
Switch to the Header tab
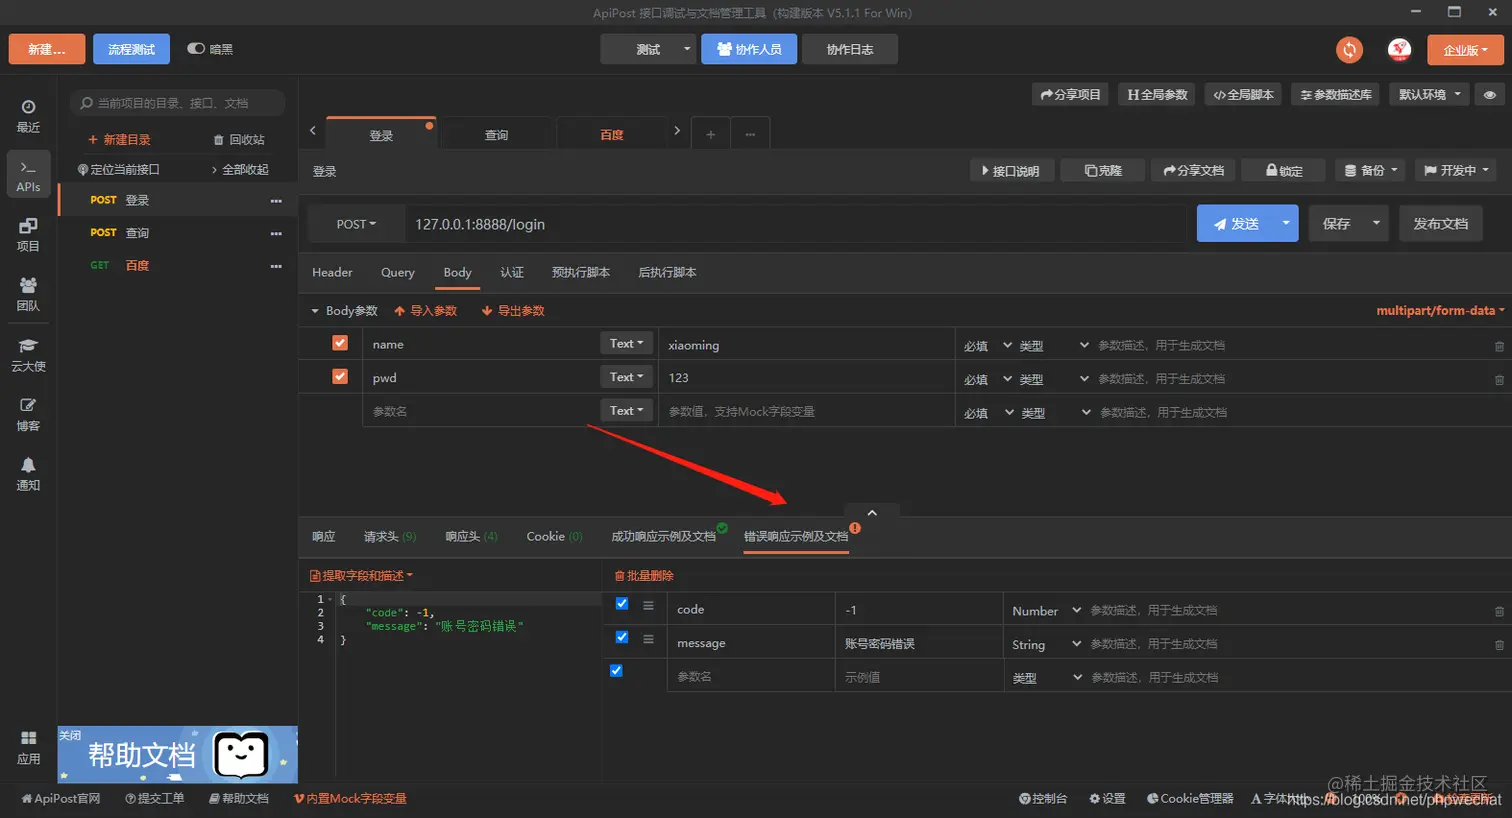click(x=332, y=273)
